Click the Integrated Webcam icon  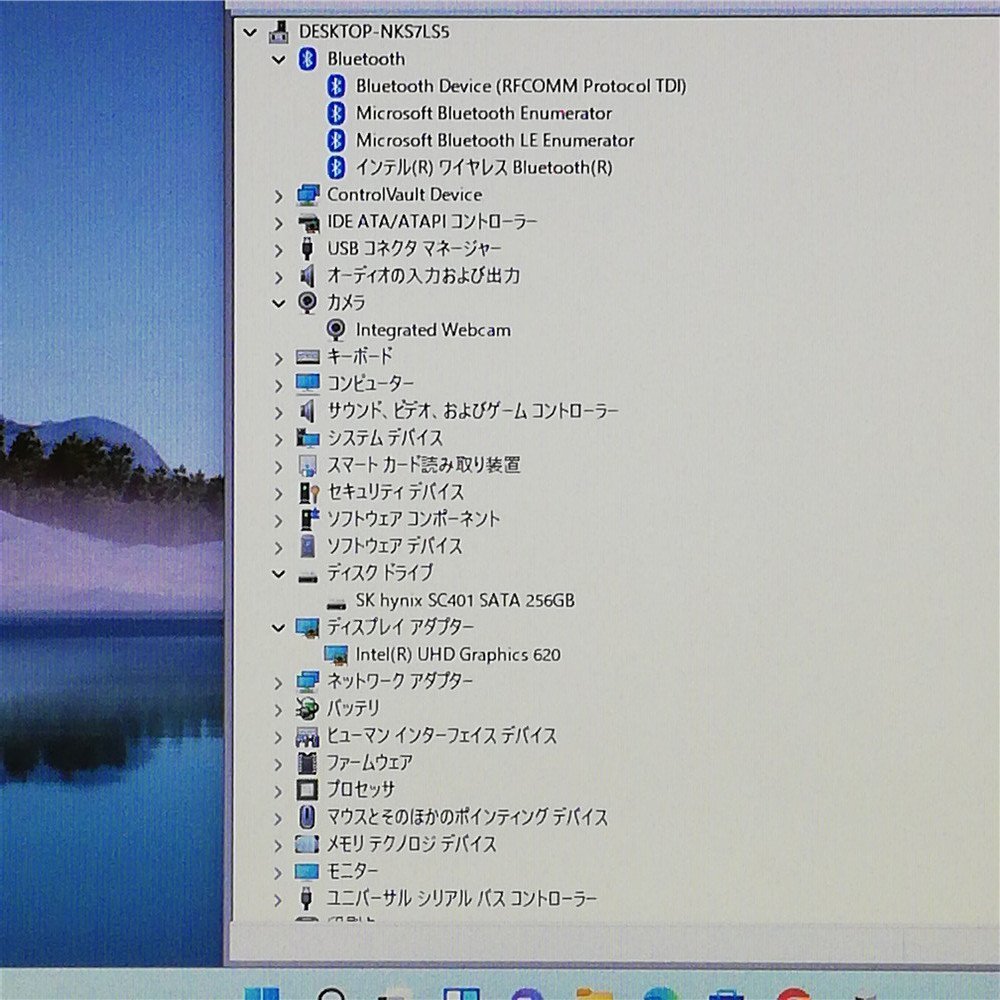[x=335, y=330]
